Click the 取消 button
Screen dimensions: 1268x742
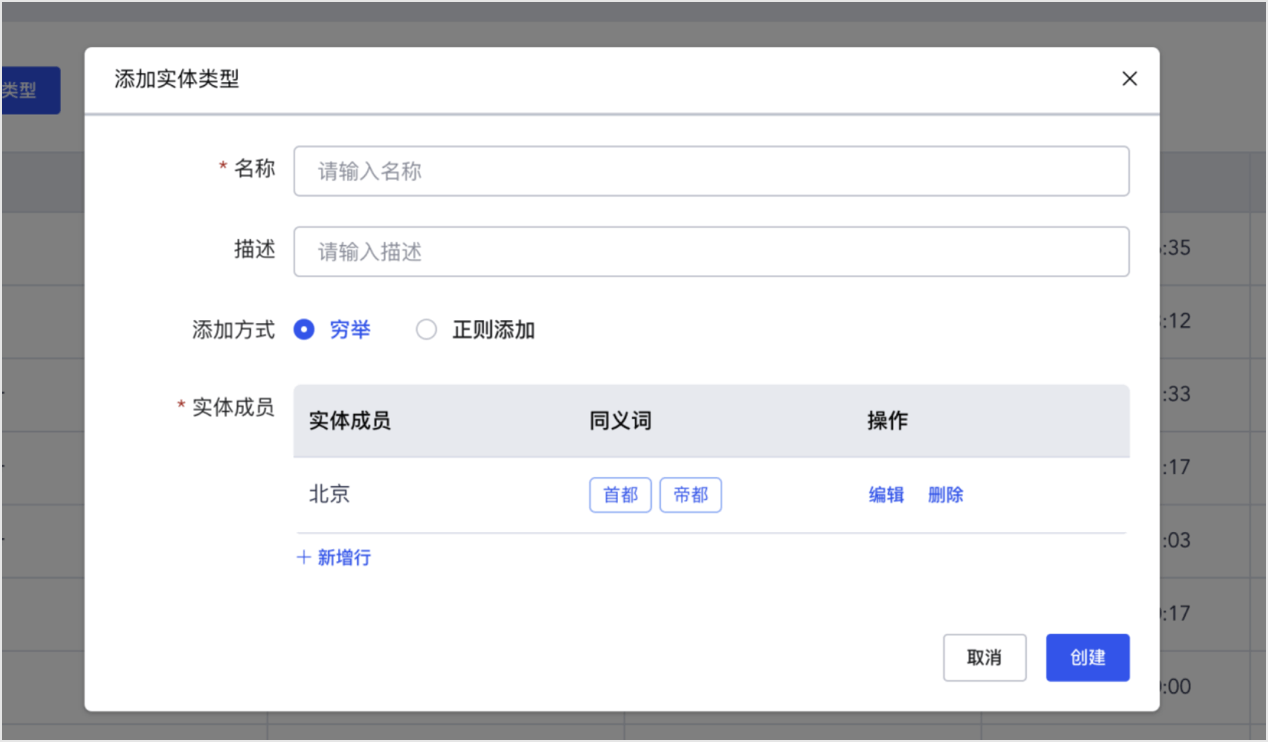[x=984, y=658]
